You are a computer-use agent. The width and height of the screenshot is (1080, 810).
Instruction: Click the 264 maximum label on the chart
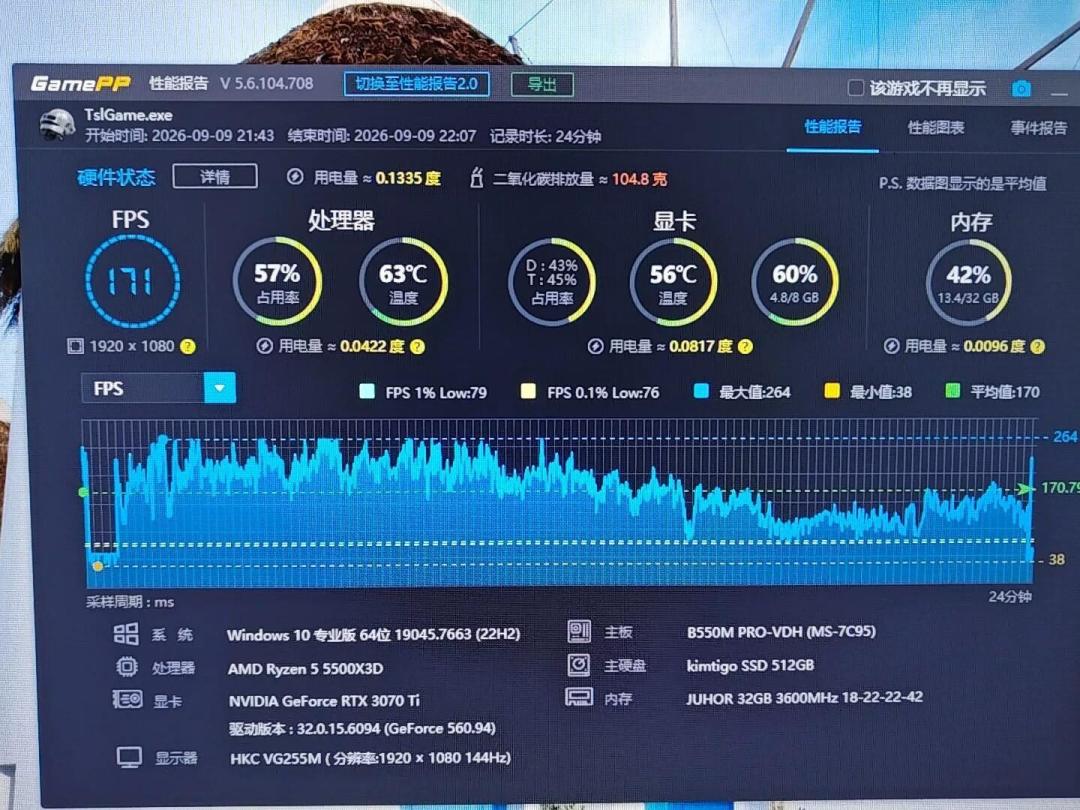point(1064,437)
